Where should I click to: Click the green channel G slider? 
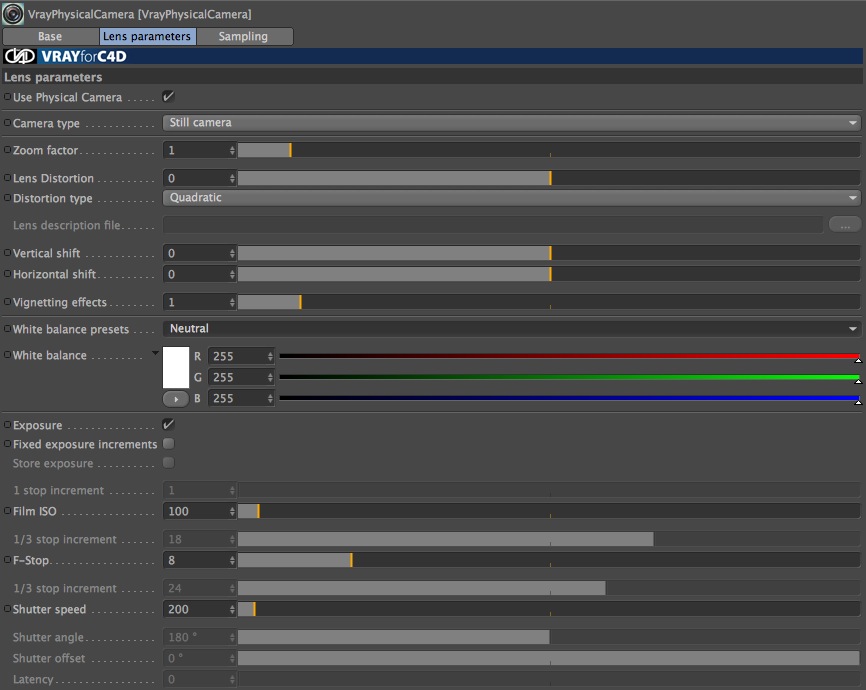(569, 377)
